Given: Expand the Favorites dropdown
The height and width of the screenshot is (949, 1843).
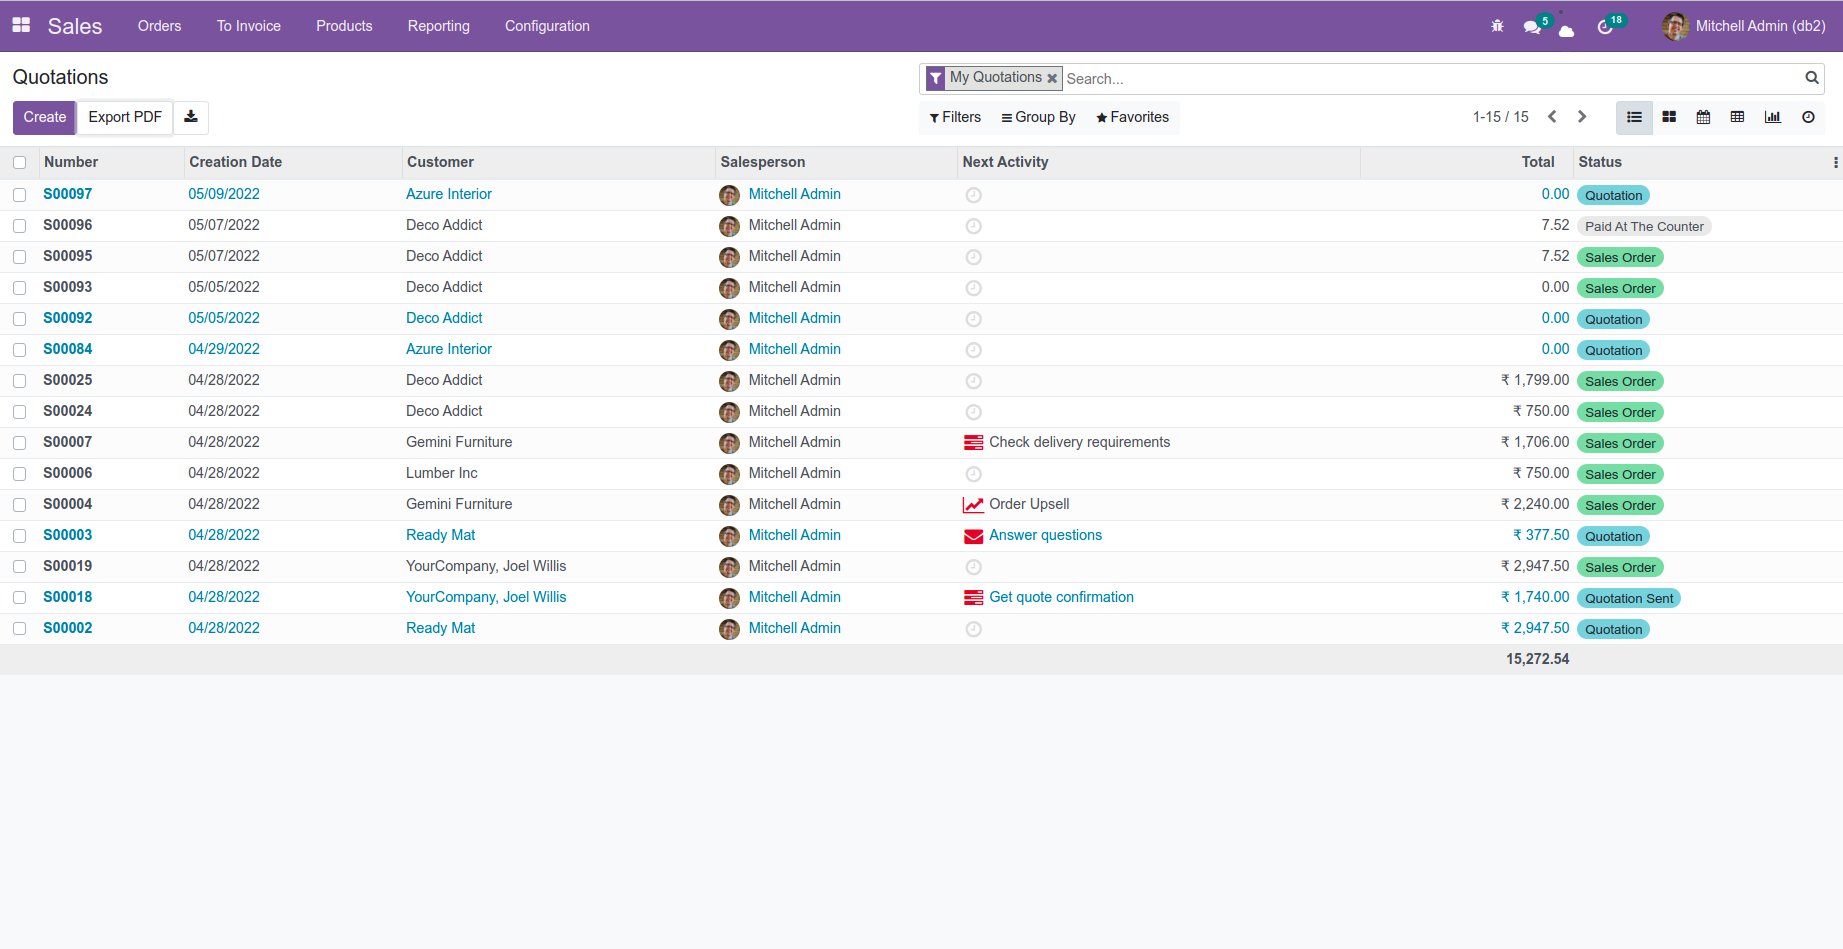Looking at the screenshot, I should pos(1132,117).
